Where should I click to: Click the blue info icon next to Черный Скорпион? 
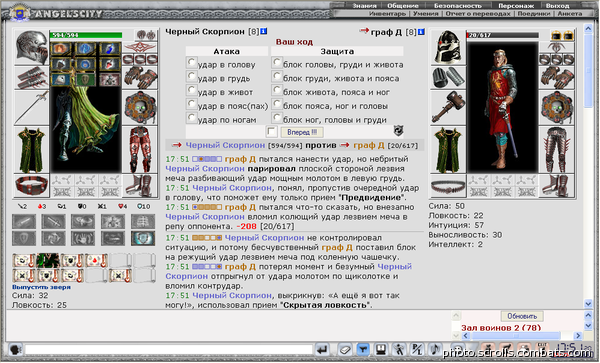point(264,31)
